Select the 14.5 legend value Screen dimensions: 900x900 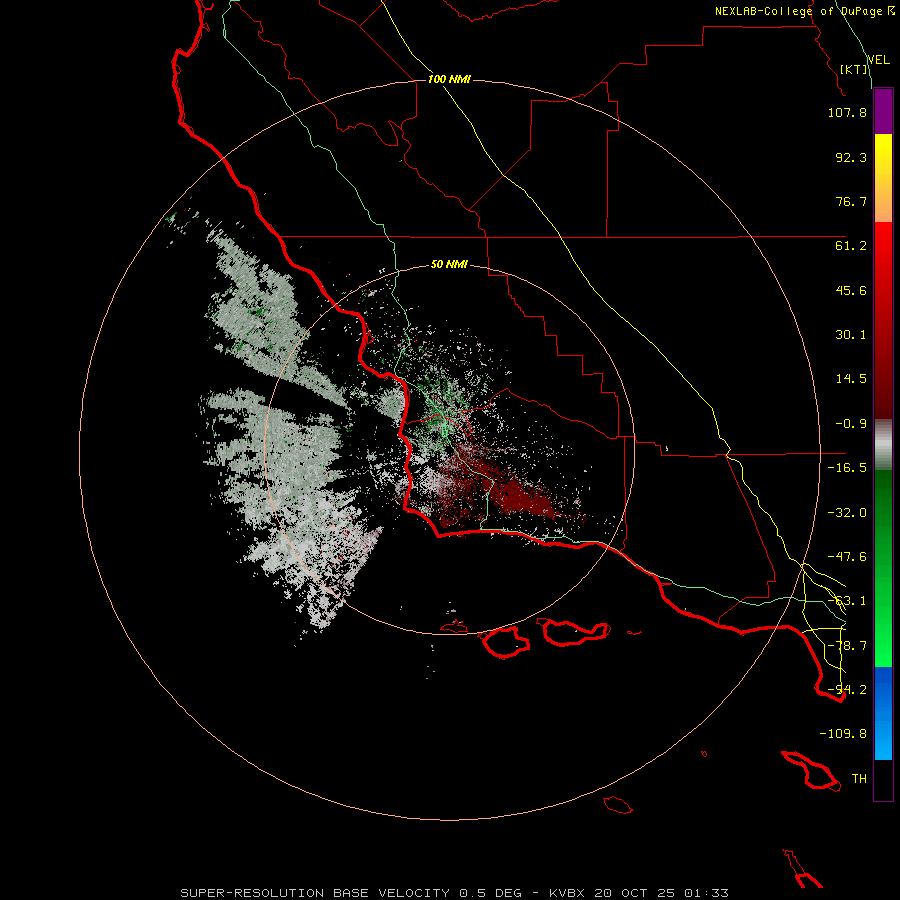[x=851, y=379]
